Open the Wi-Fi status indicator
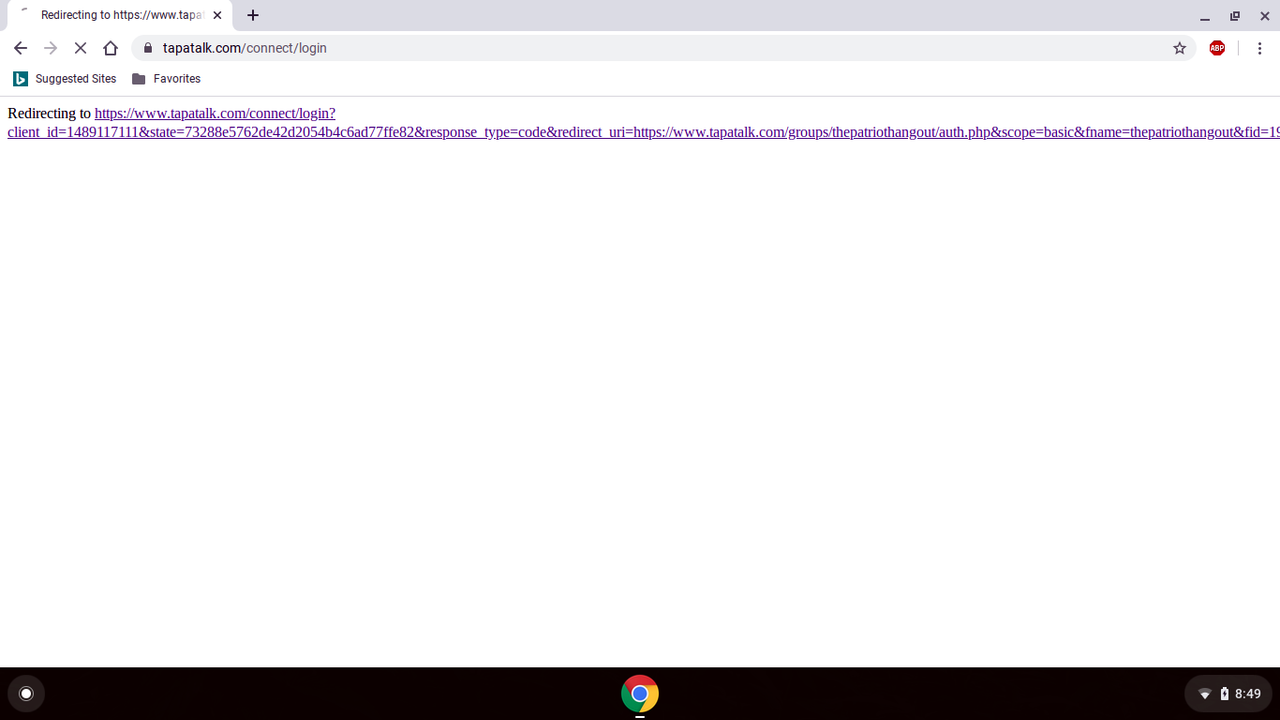 tap(1205, 694)
